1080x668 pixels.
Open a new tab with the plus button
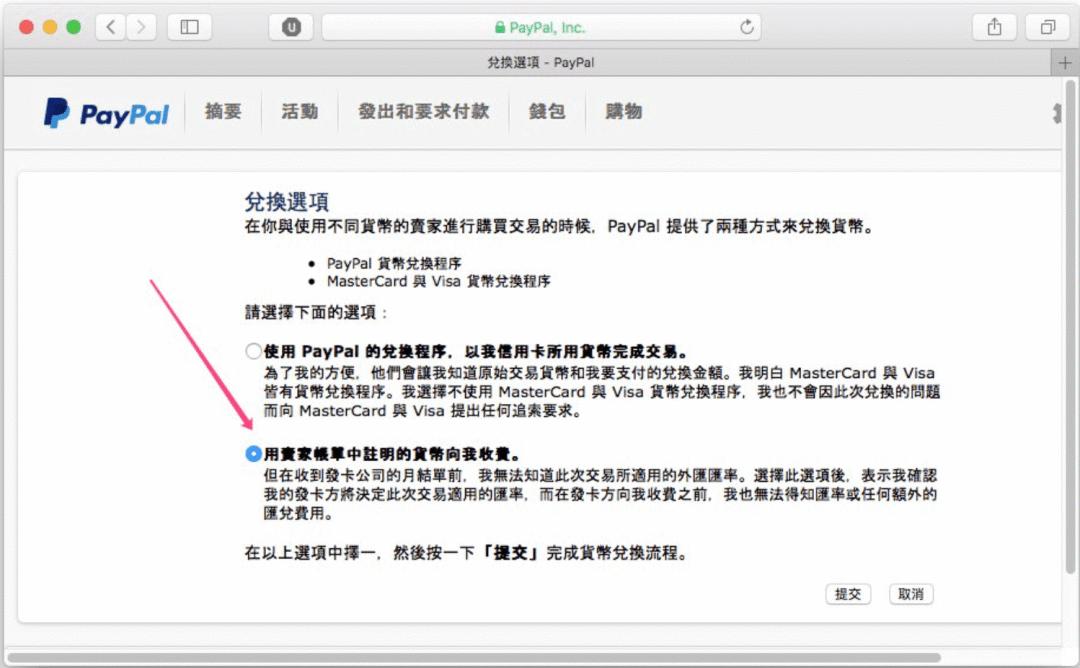tap(1064, 61)
